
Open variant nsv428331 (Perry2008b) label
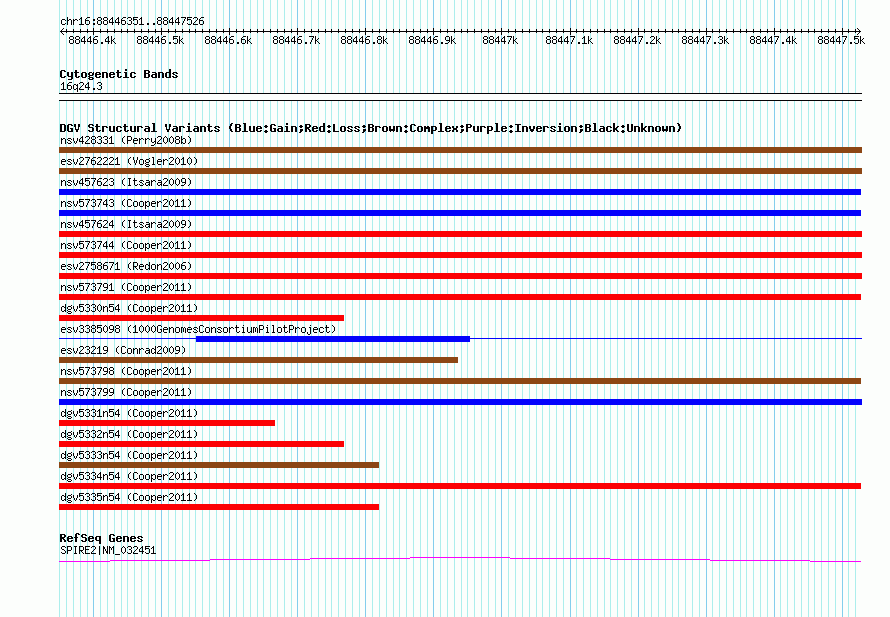(x=126, y=140)
